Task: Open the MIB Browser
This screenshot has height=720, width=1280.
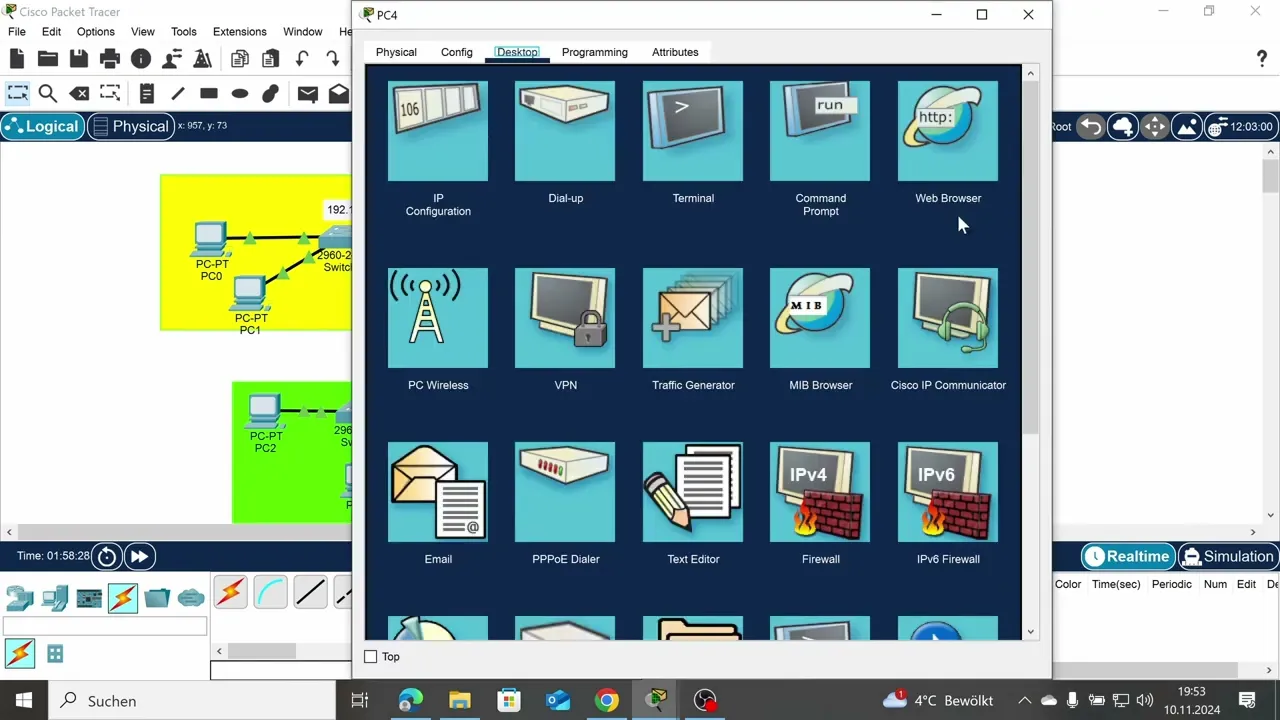Action: coord(820,318)
